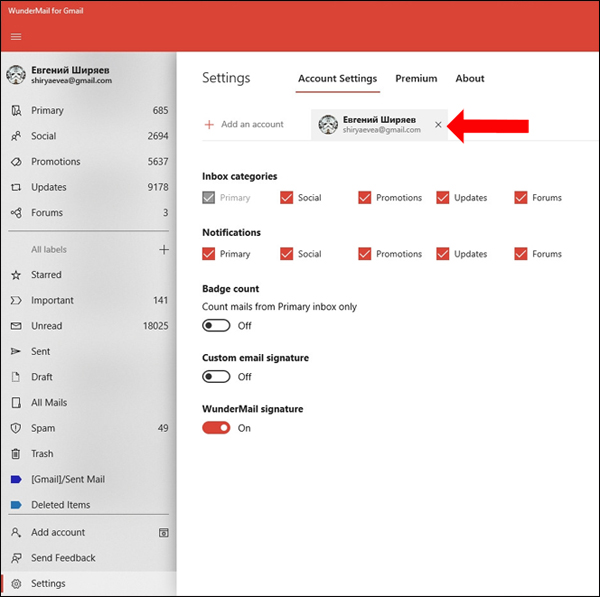Open the Premium tab
This screenshot has width=600, height=597.
(x=416, y=78)
